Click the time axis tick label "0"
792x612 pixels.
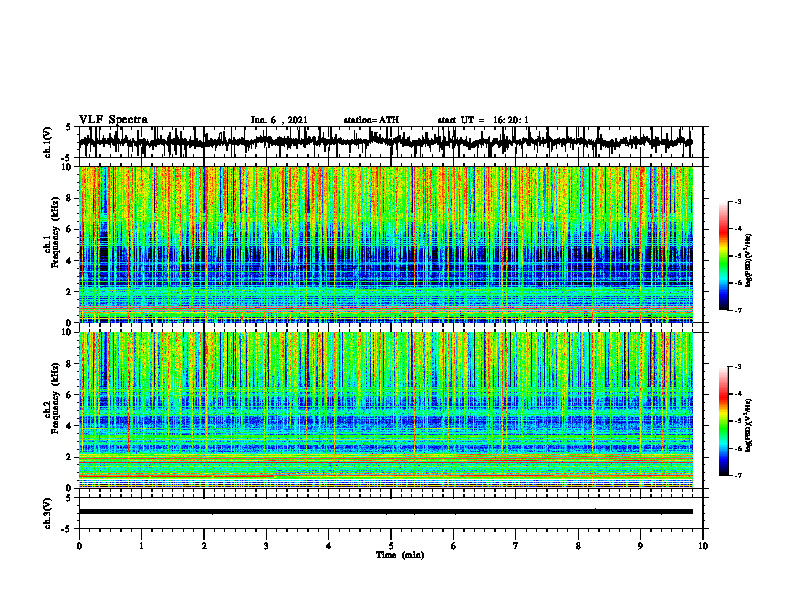pos(79,546)
